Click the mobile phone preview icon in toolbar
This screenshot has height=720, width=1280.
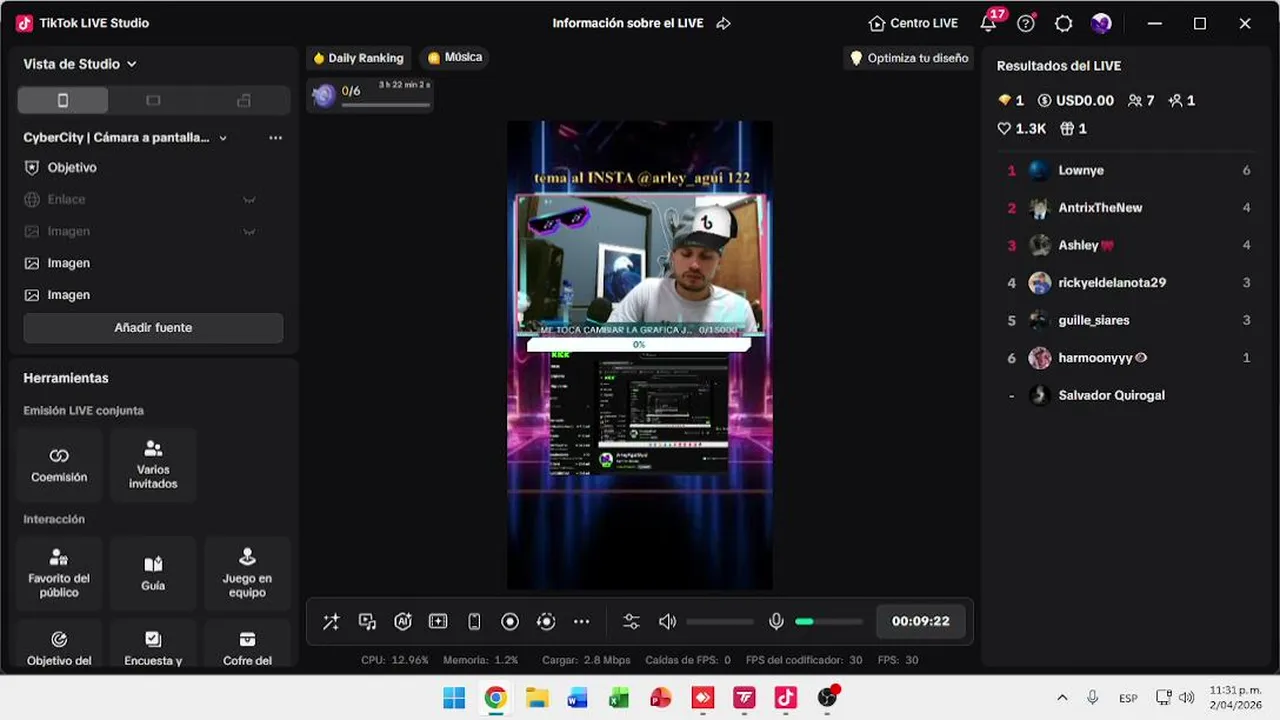pos(474,622)
